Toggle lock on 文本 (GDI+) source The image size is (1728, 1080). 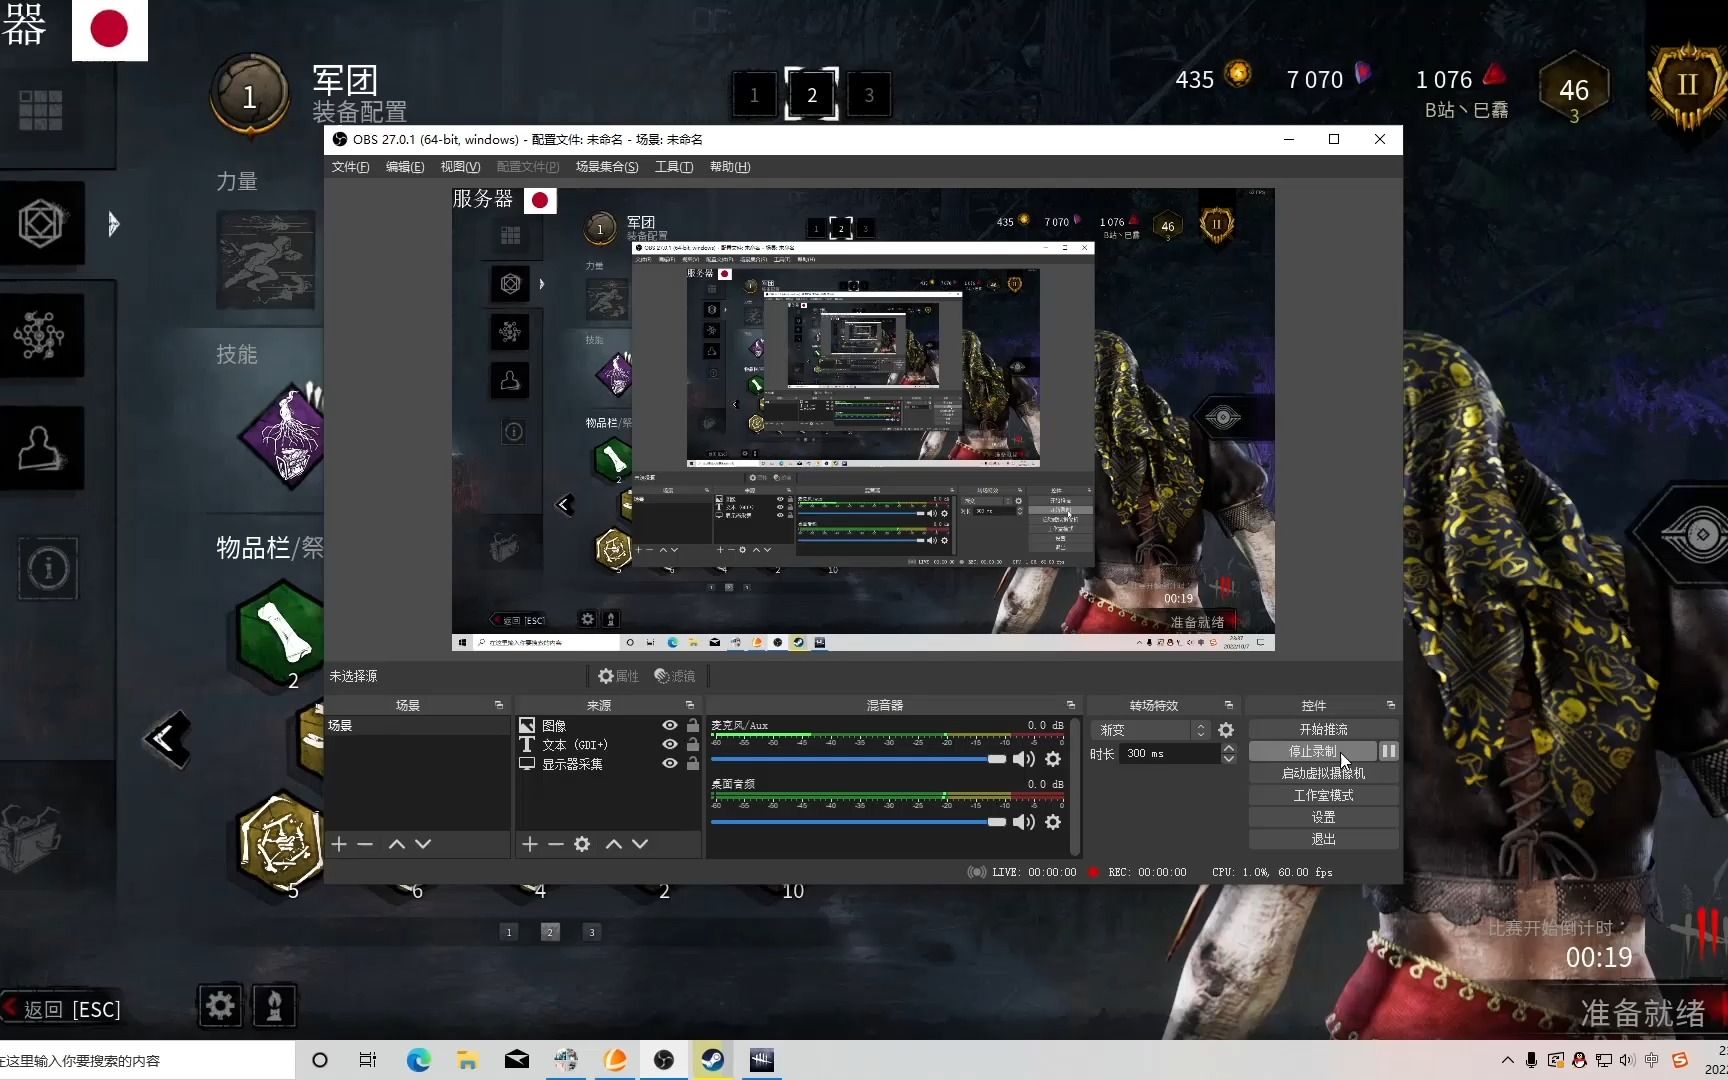click(x=692, y=745)
